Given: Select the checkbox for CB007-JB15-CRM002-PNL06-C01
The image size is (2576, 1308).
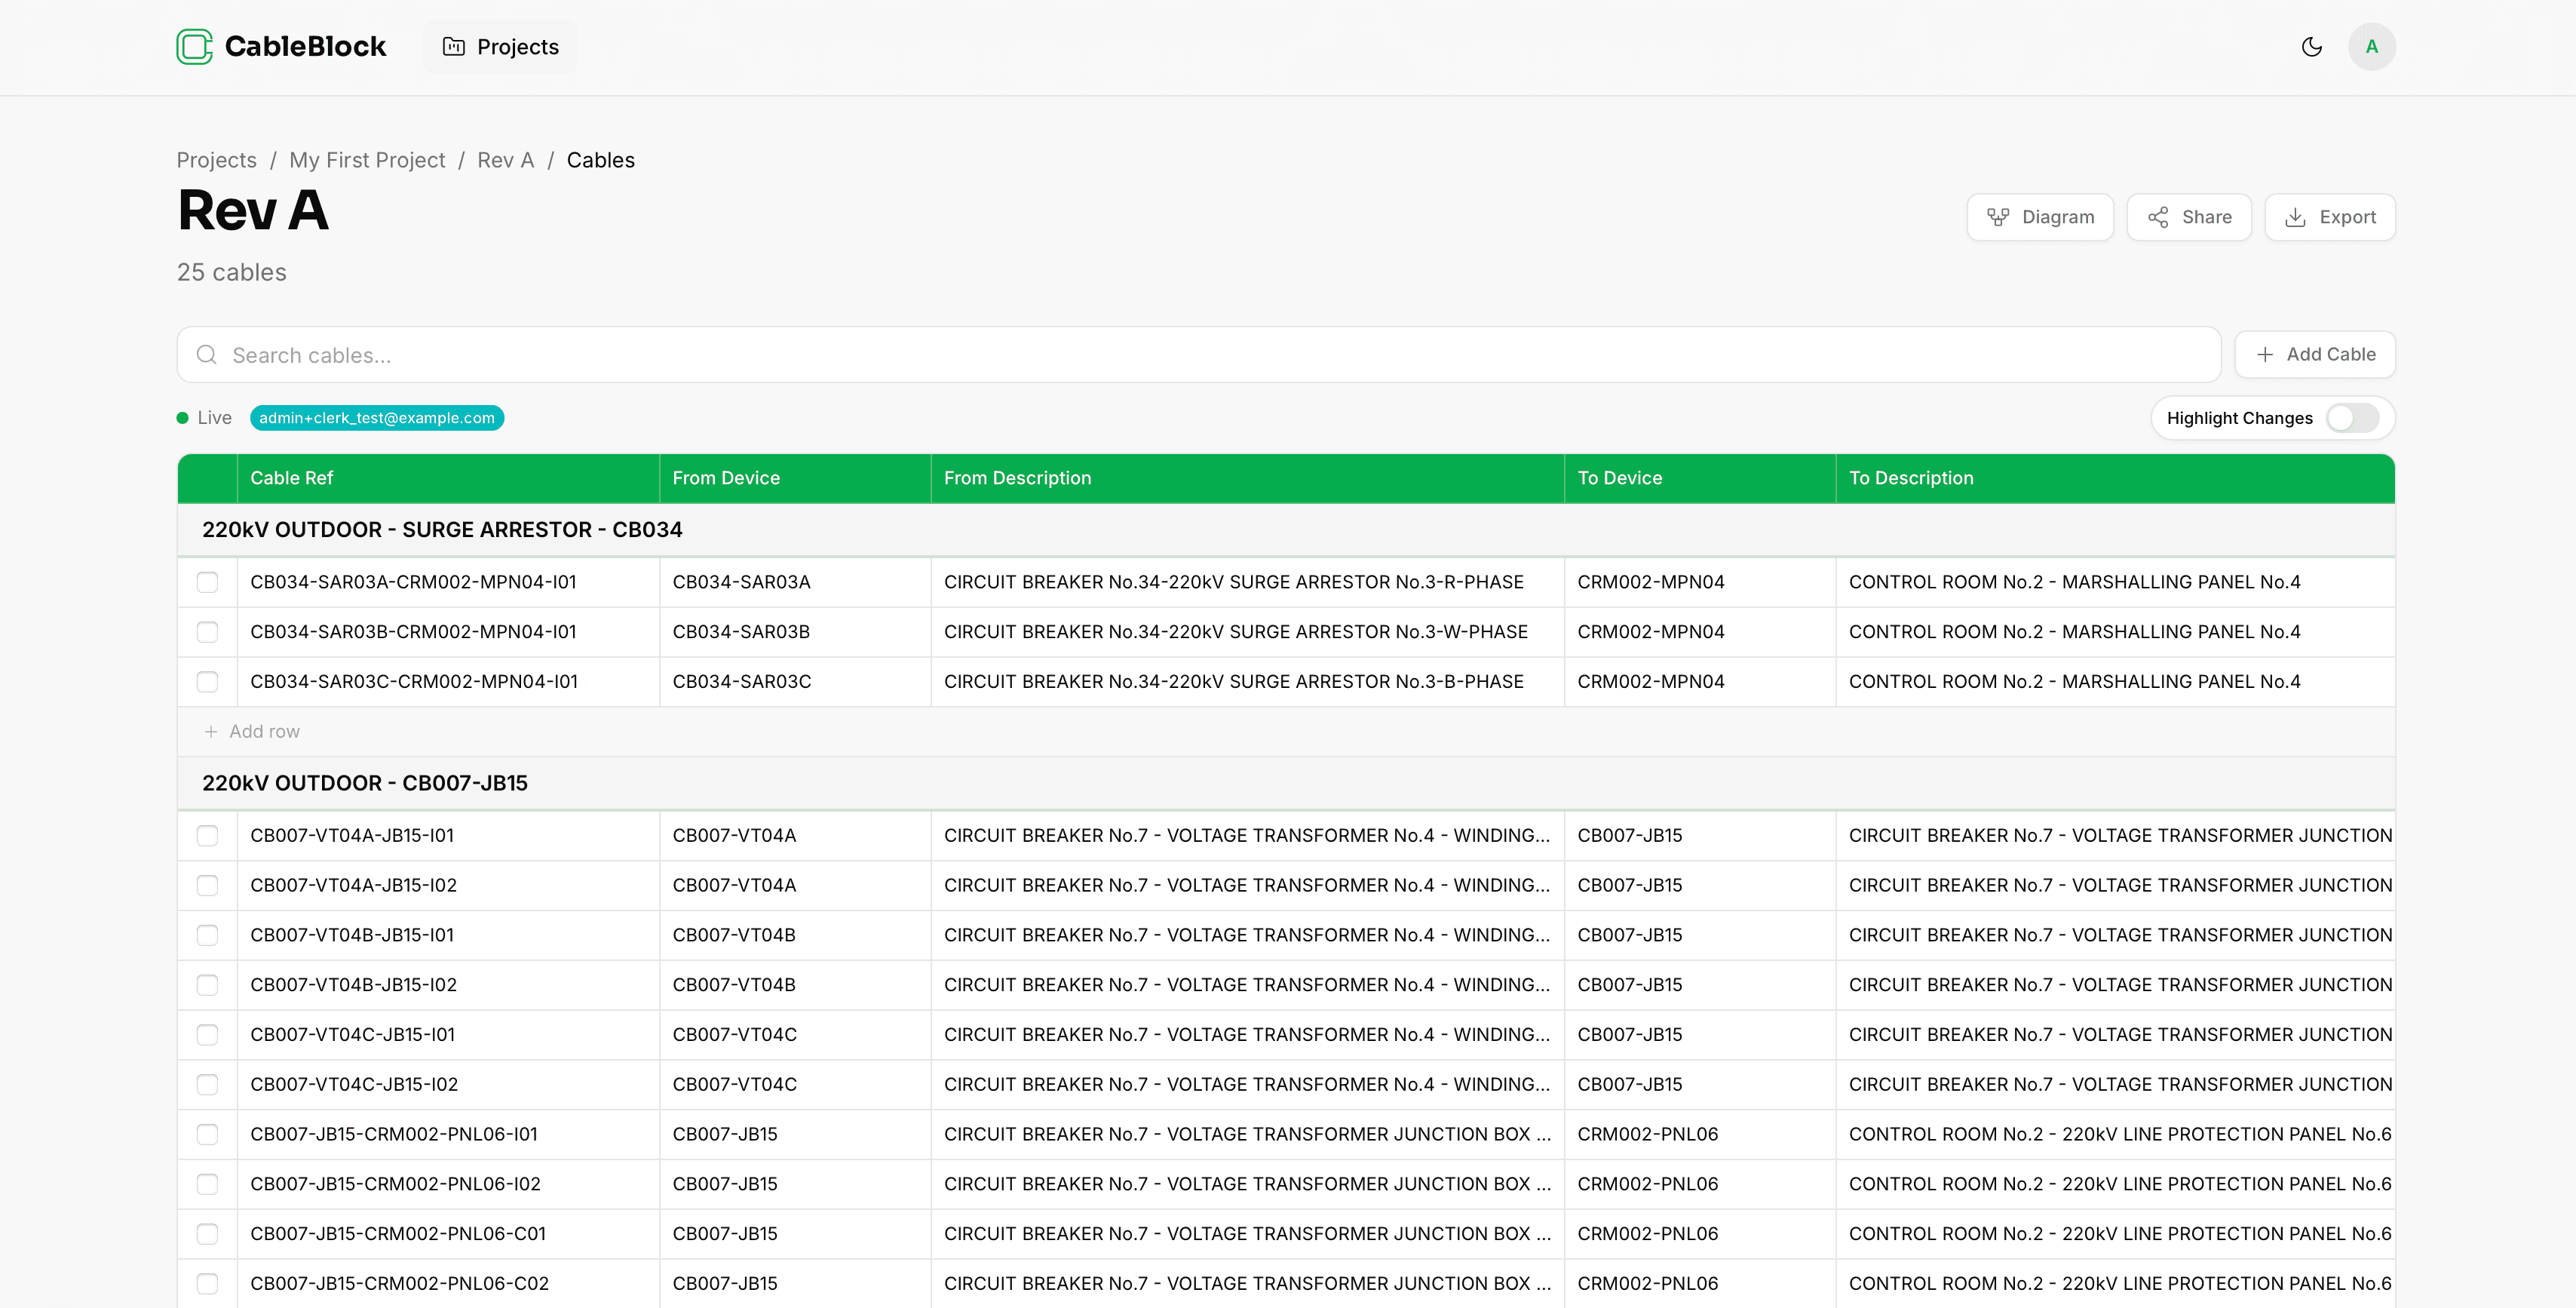Looking at the screenshot, I should click(x=207, y=1233).
